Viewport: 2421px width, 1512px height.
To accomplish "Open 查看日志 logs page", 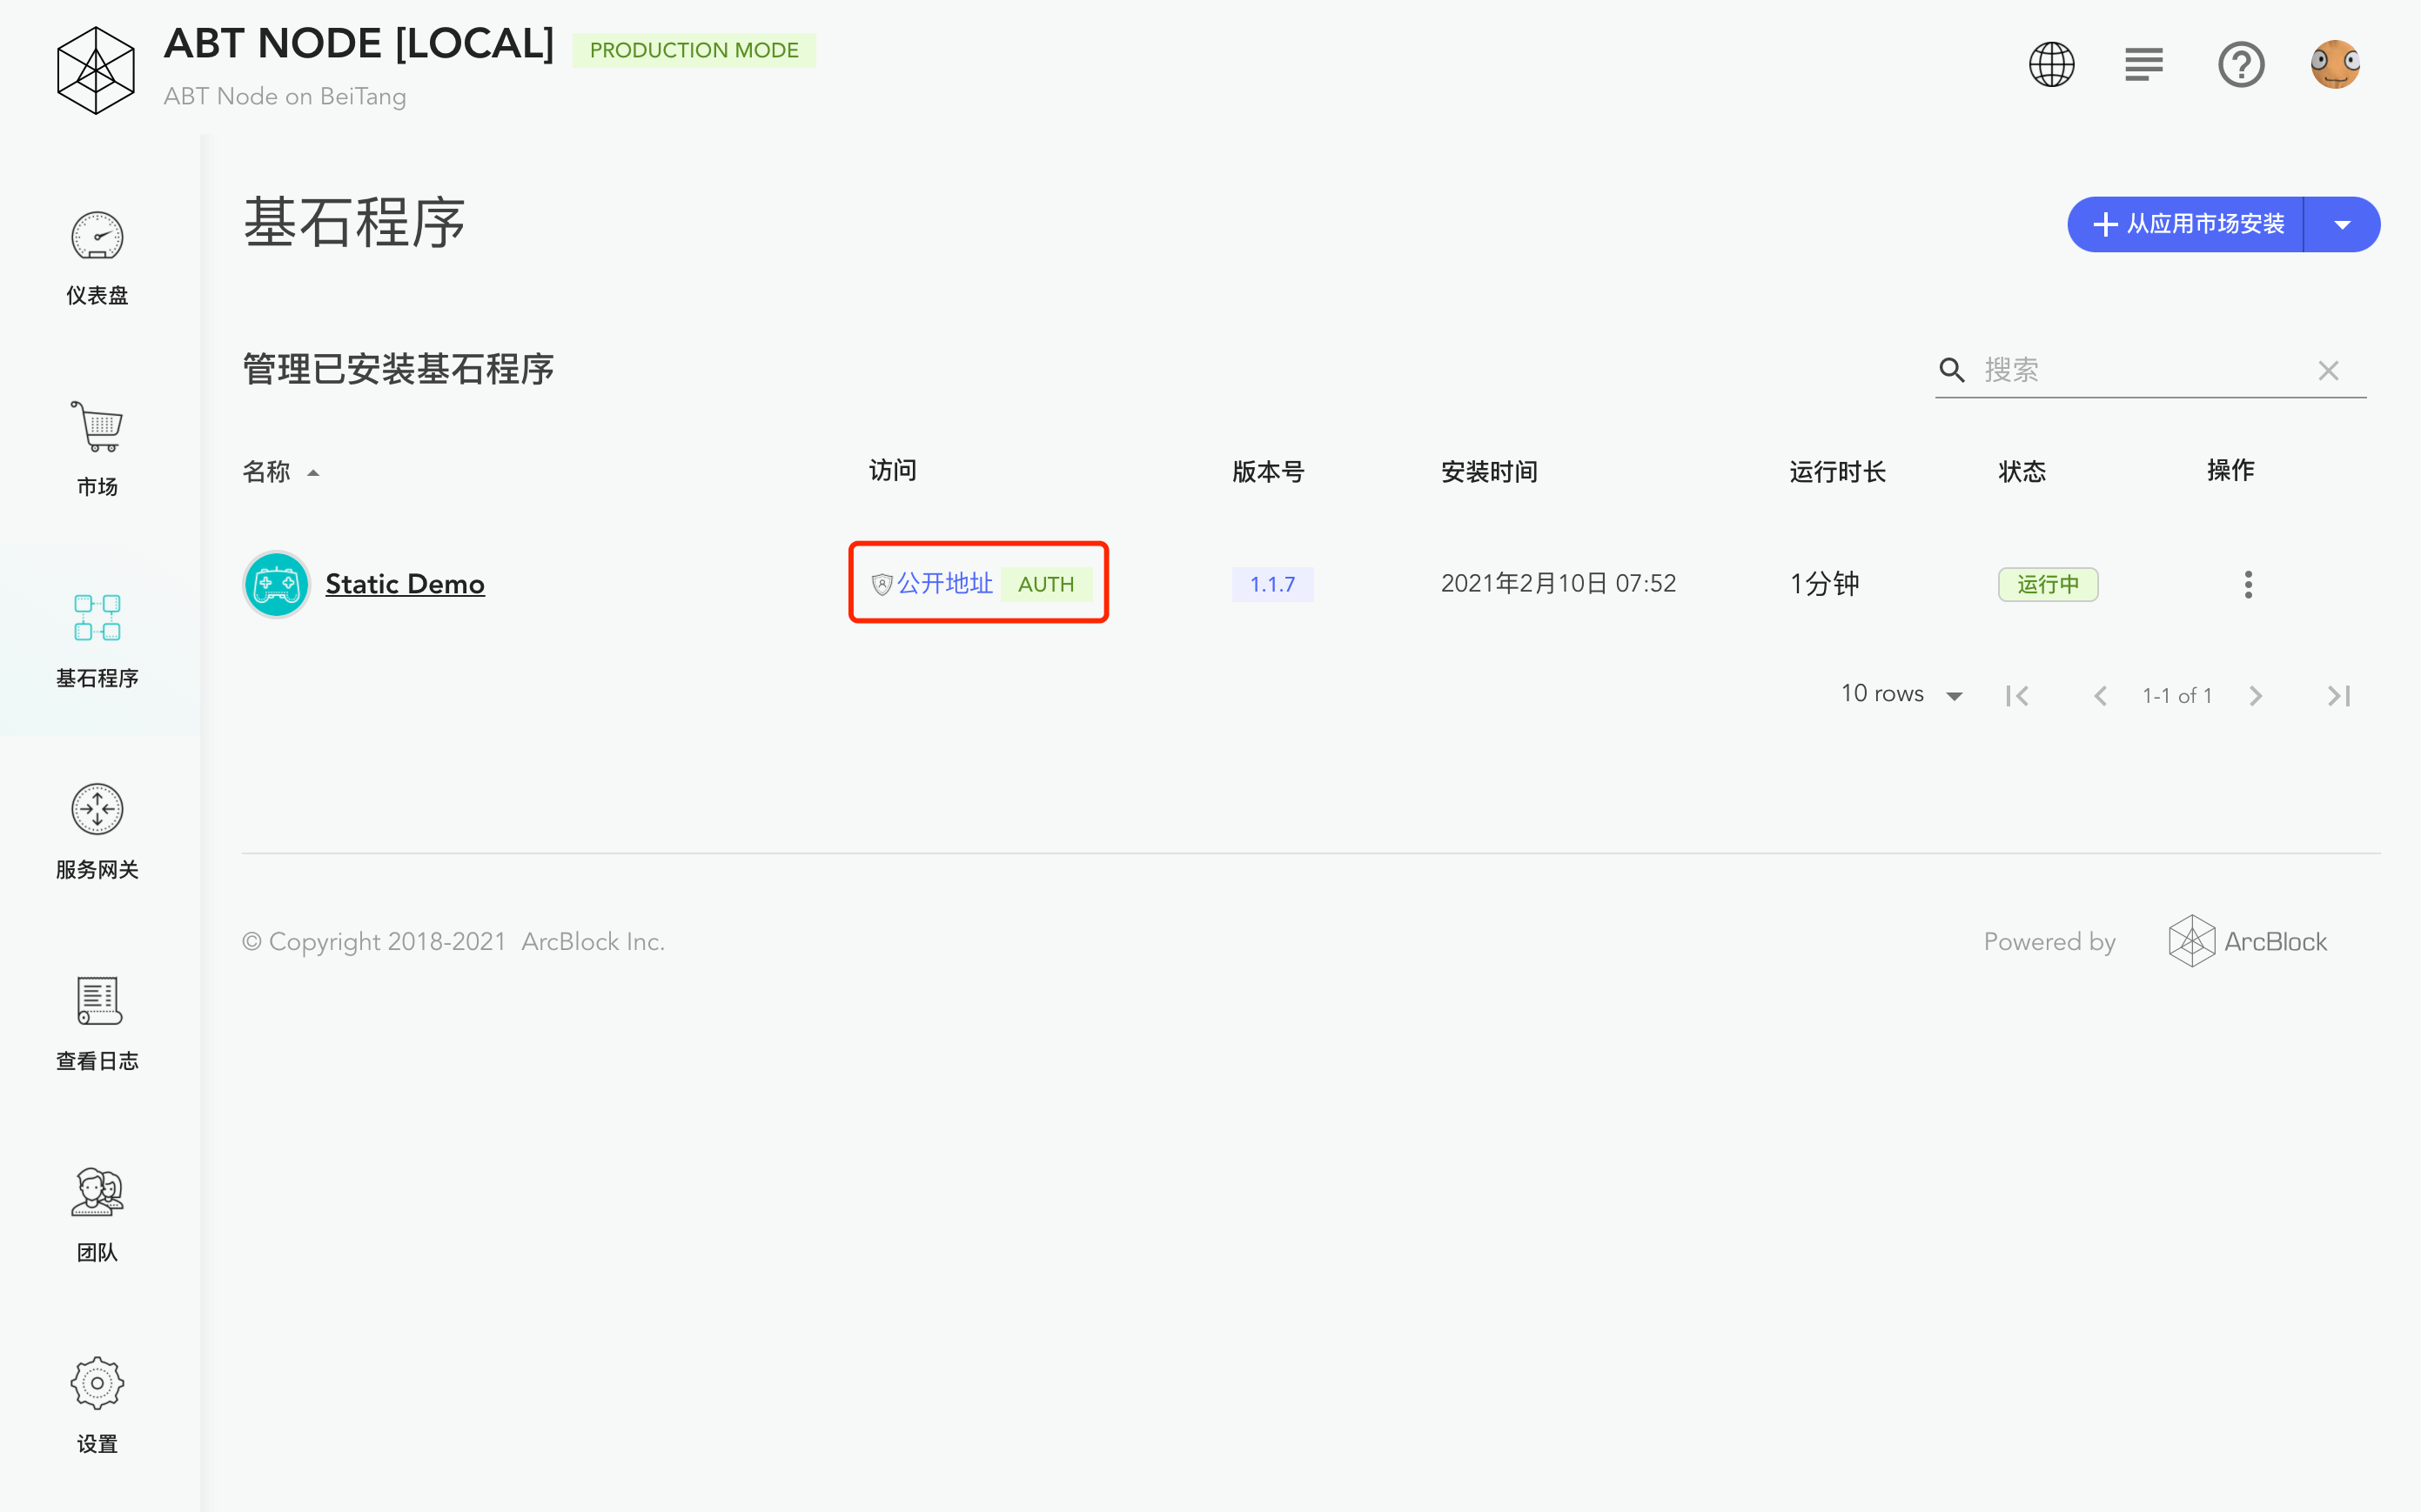I will (x=97, y=1024).
